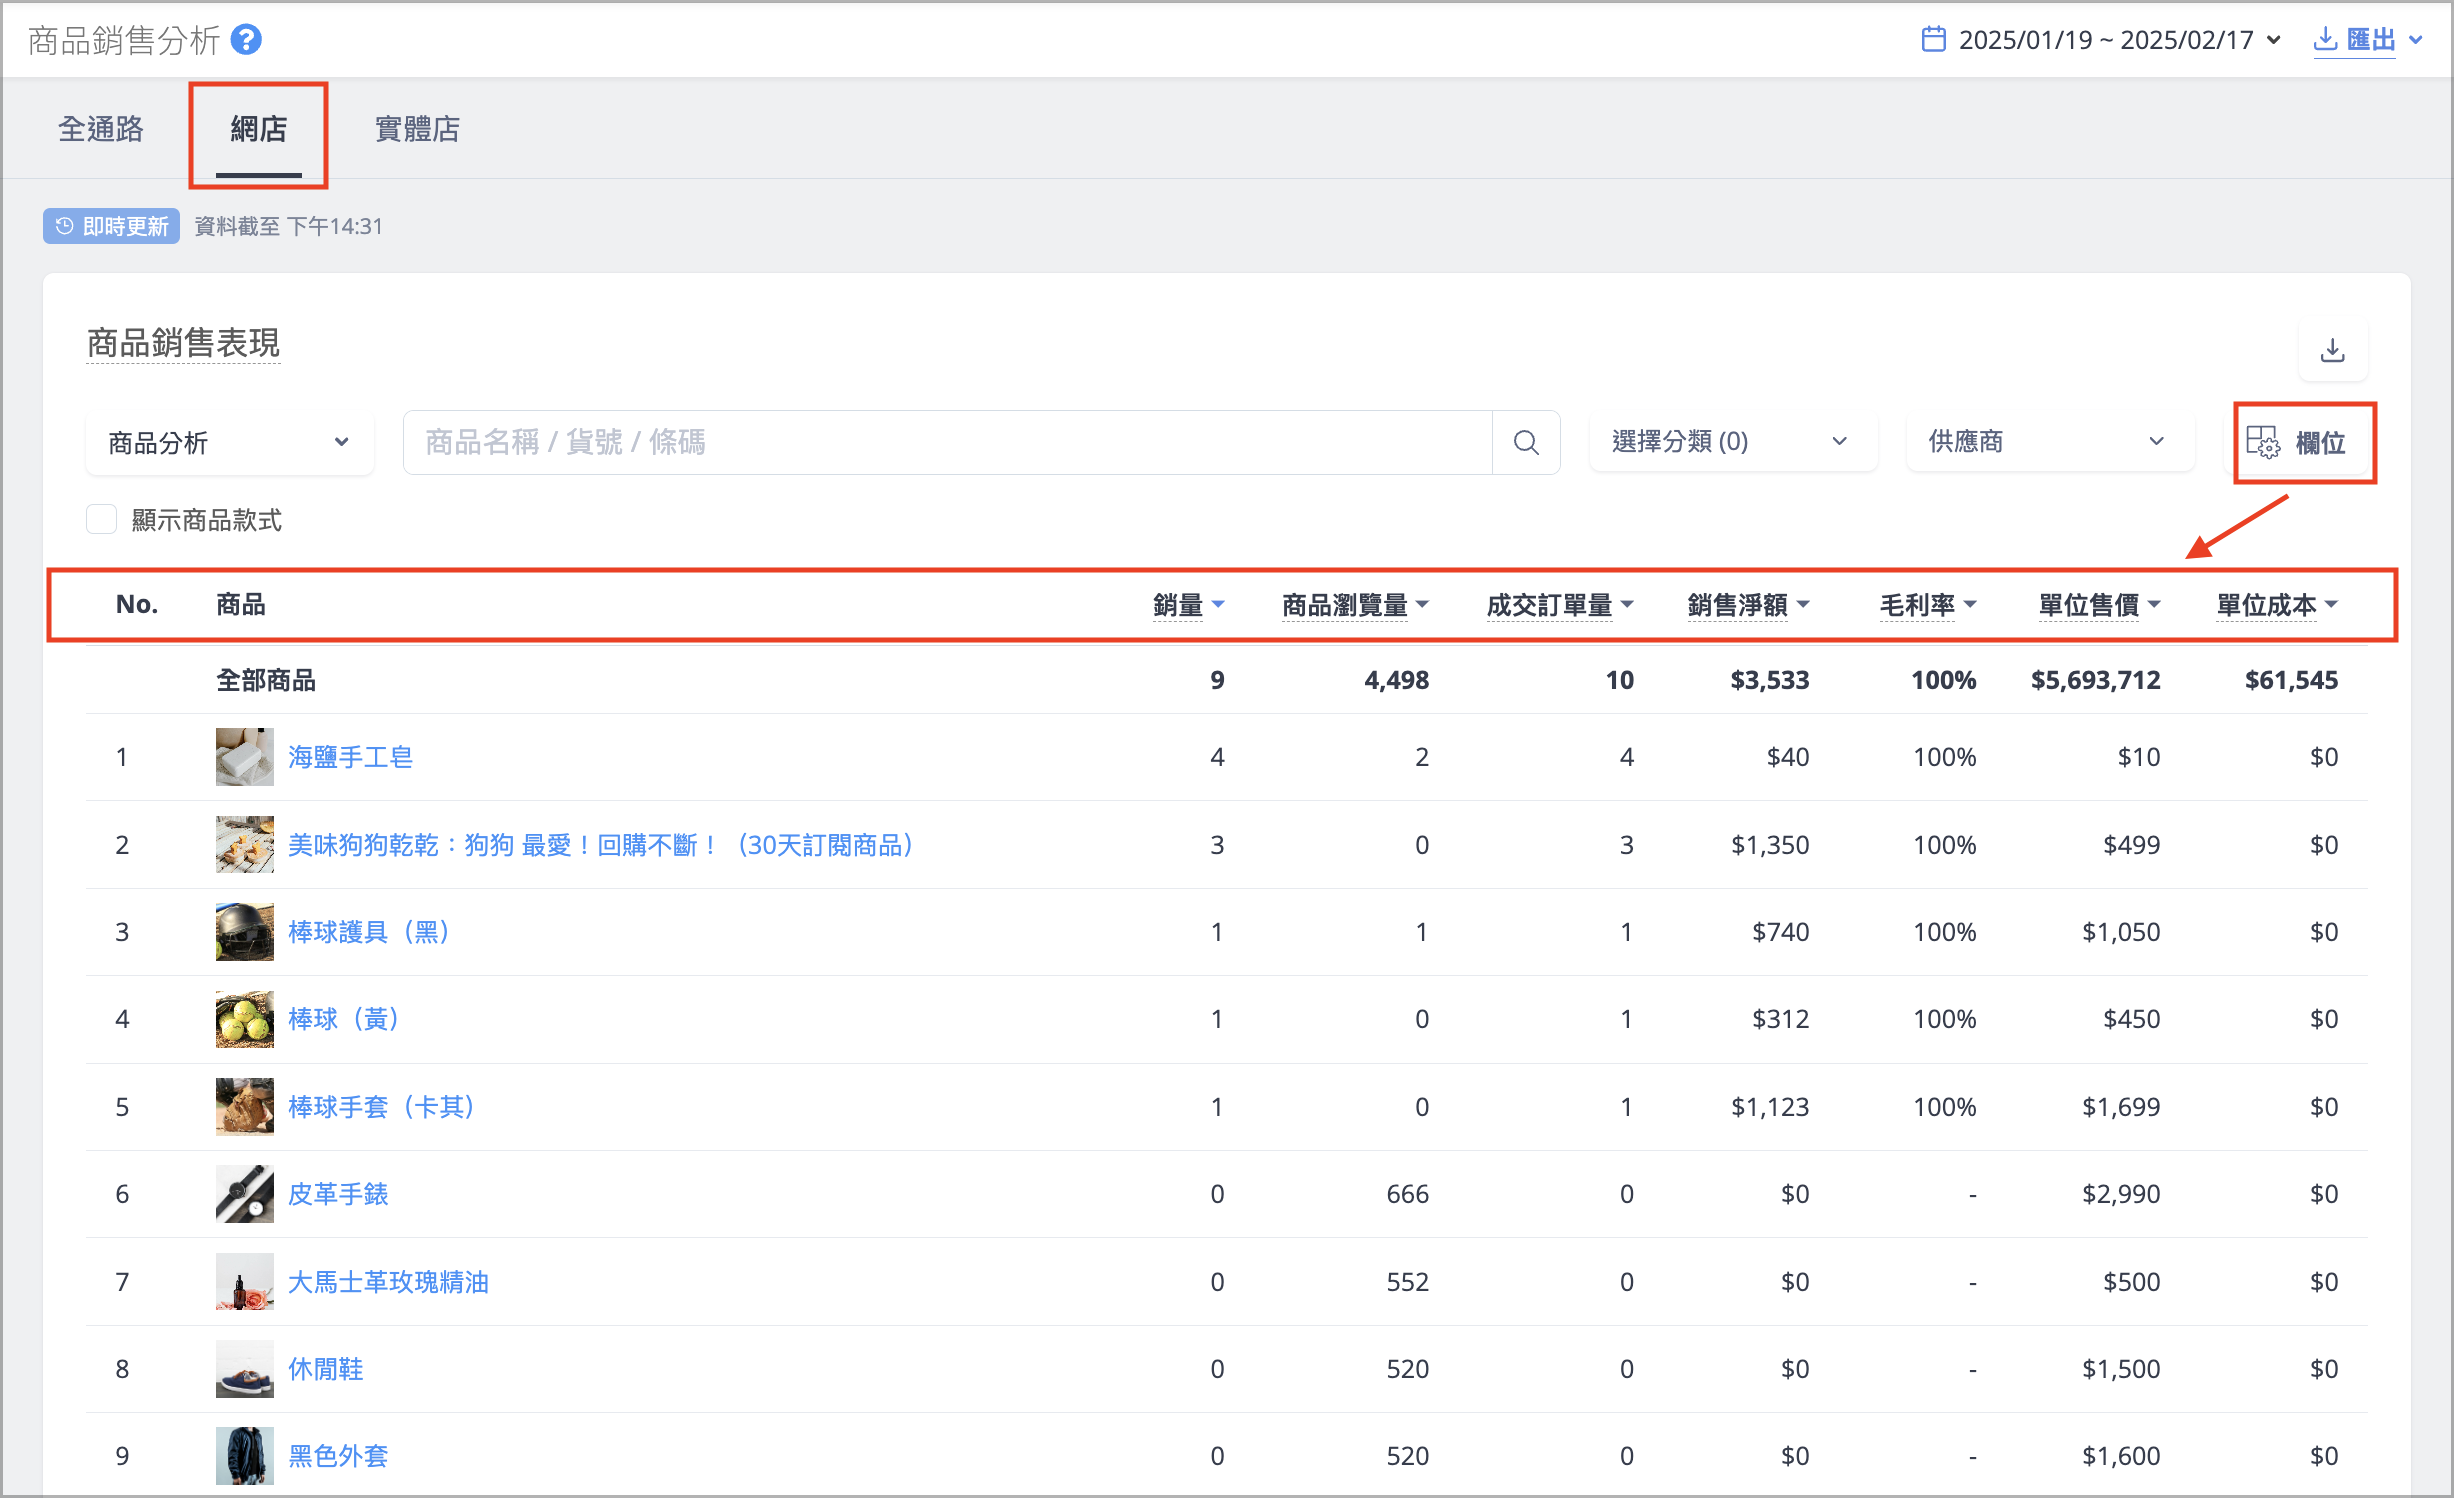Open the 棒球護具（黑） product link
This screenshot has height=1498, width=2454.
point(370,932)
